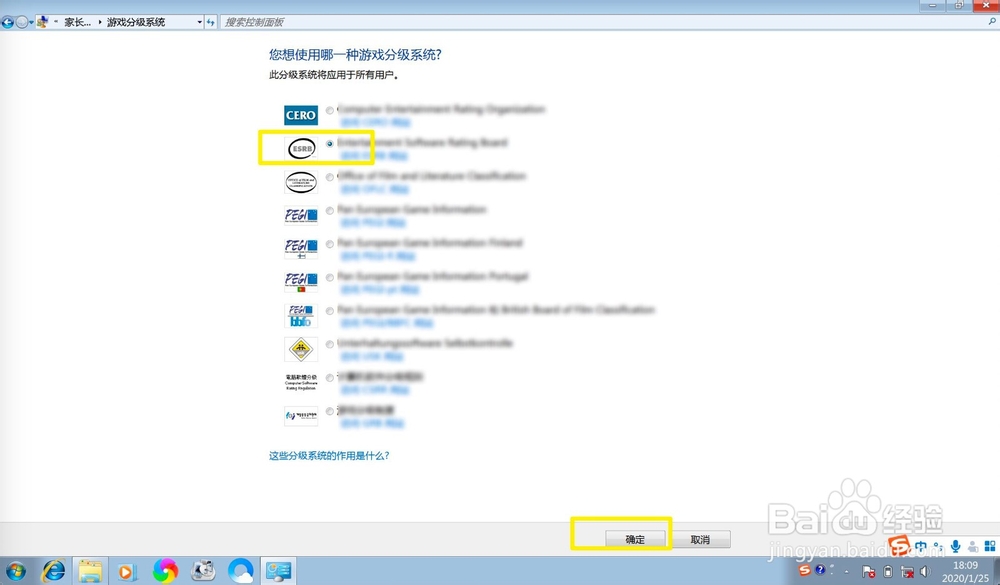Click the last rating logo in the list
1000x585 pixels.
click(x=301, y=416)
